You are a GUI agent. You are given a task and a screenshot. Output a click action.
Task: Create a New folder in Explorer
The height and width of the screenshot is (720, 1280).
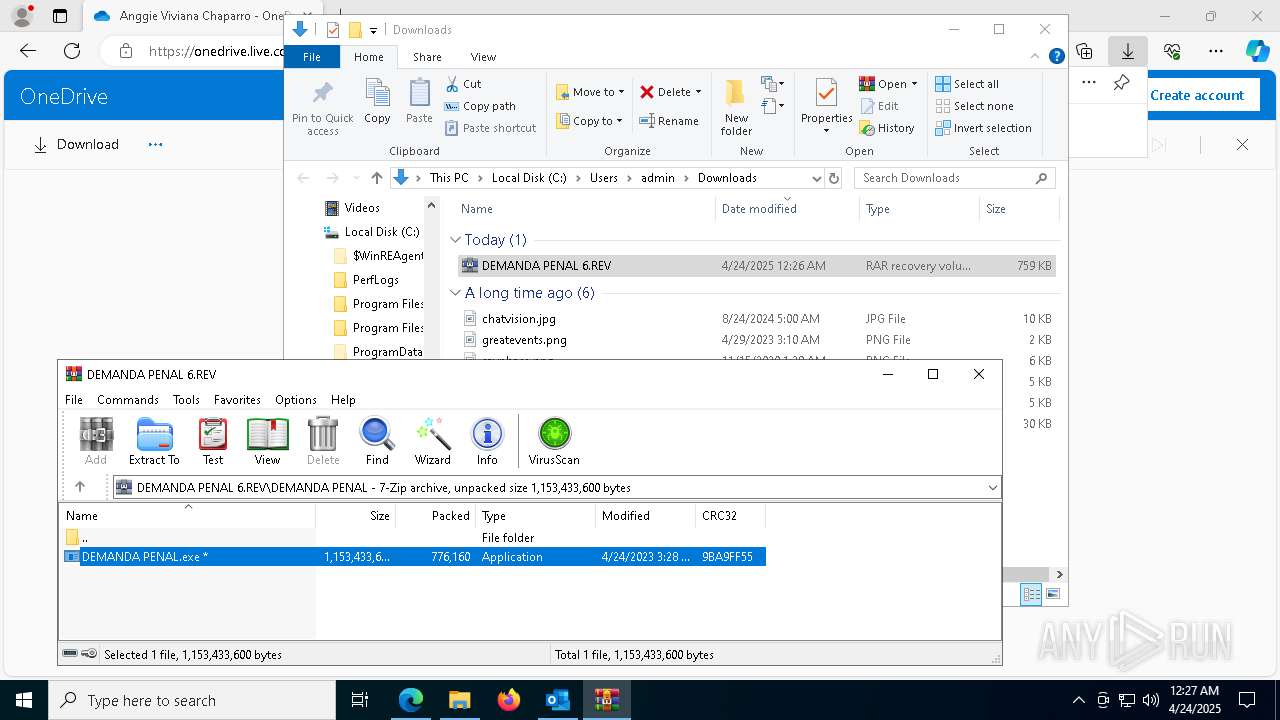tap(736, 108)
